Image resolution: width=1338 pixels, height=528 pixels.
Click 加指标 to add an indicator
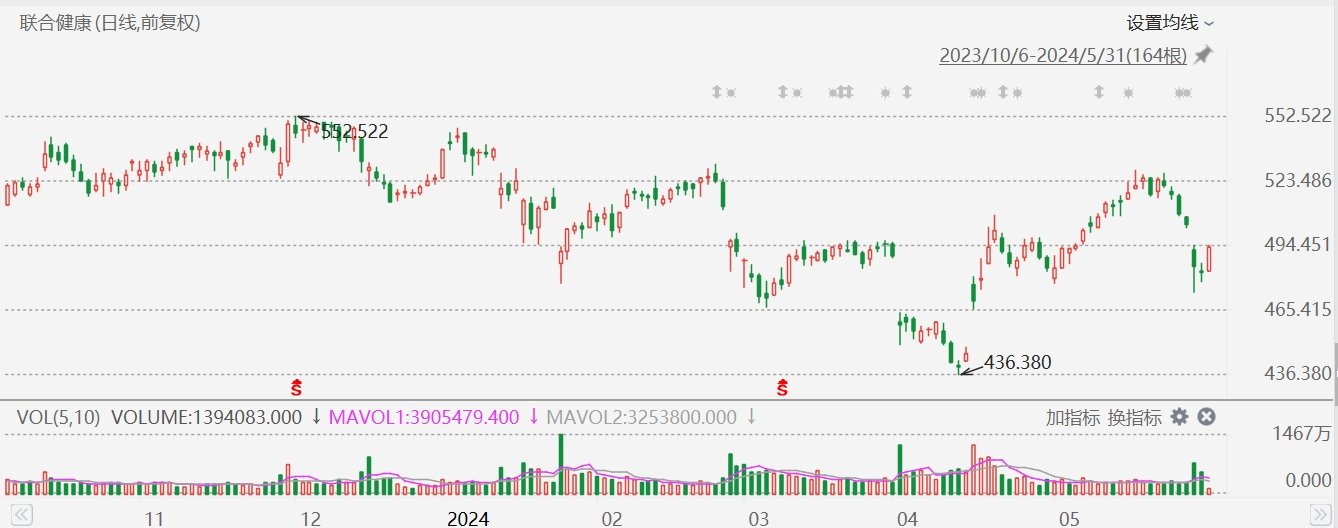coord(1073,417)
